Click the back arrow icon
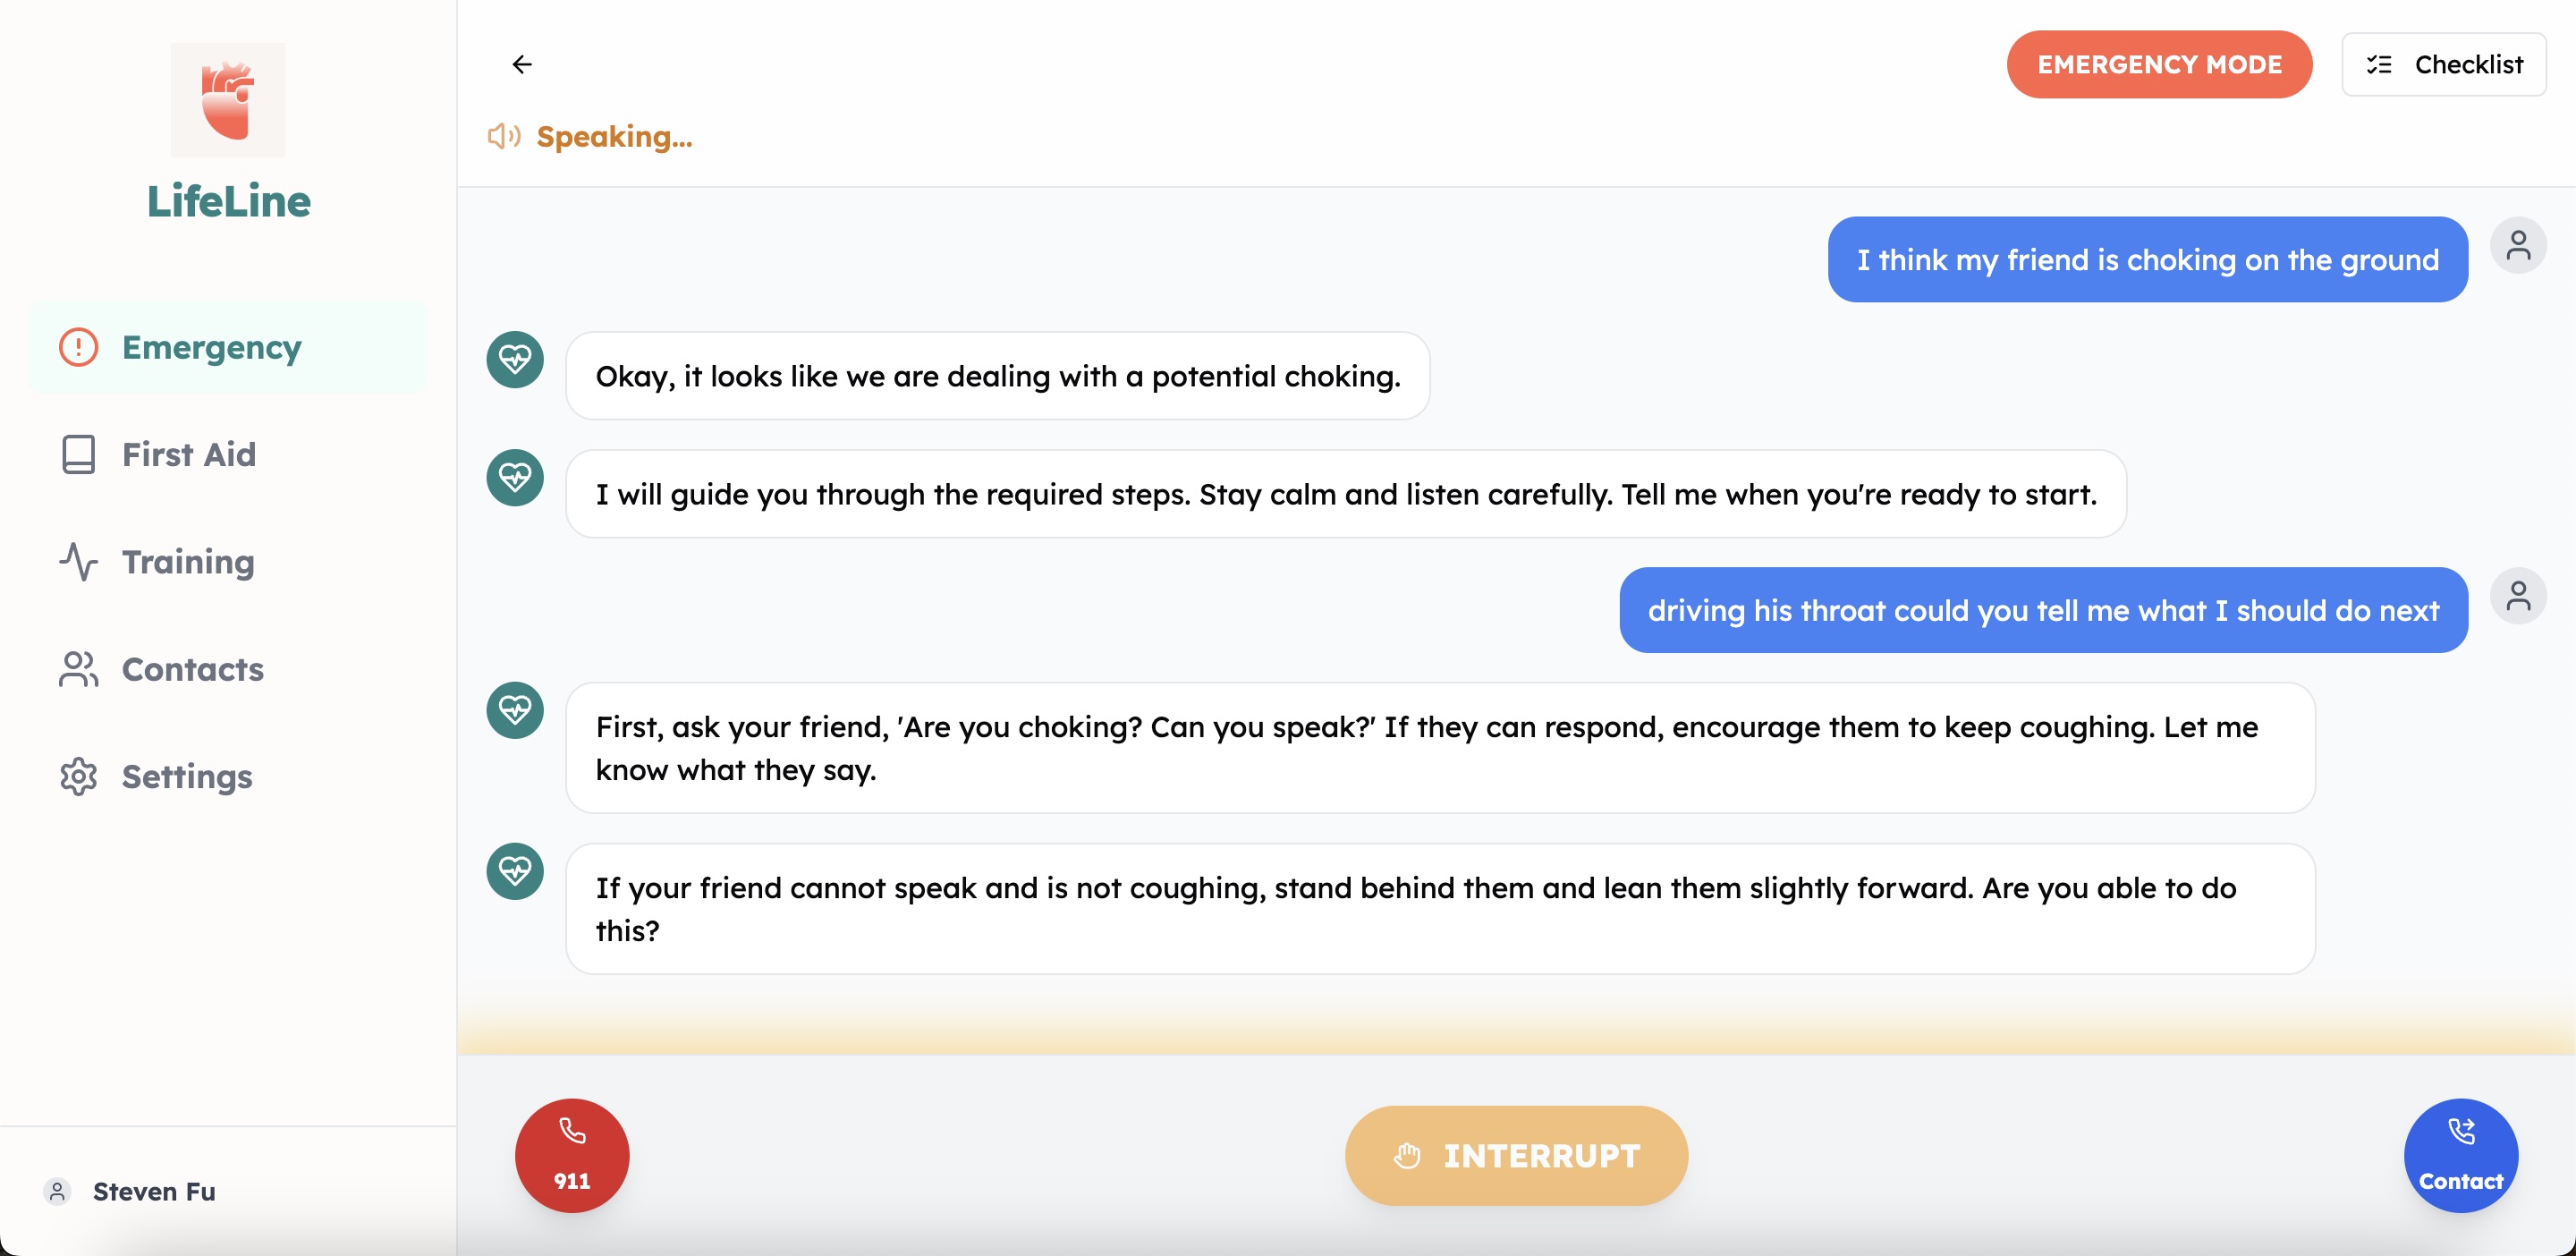 (522, 65)
